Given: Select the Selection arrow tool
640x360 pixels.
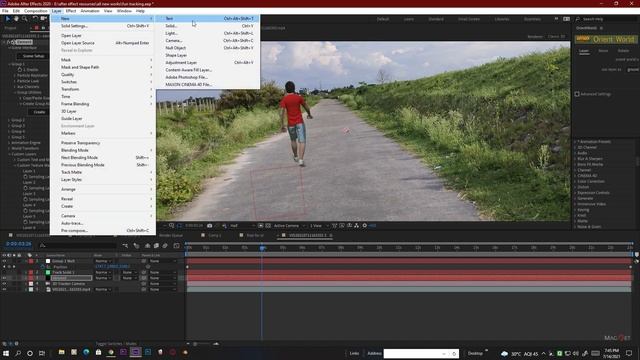Looking at the screenshot, I should click(7, 19).
